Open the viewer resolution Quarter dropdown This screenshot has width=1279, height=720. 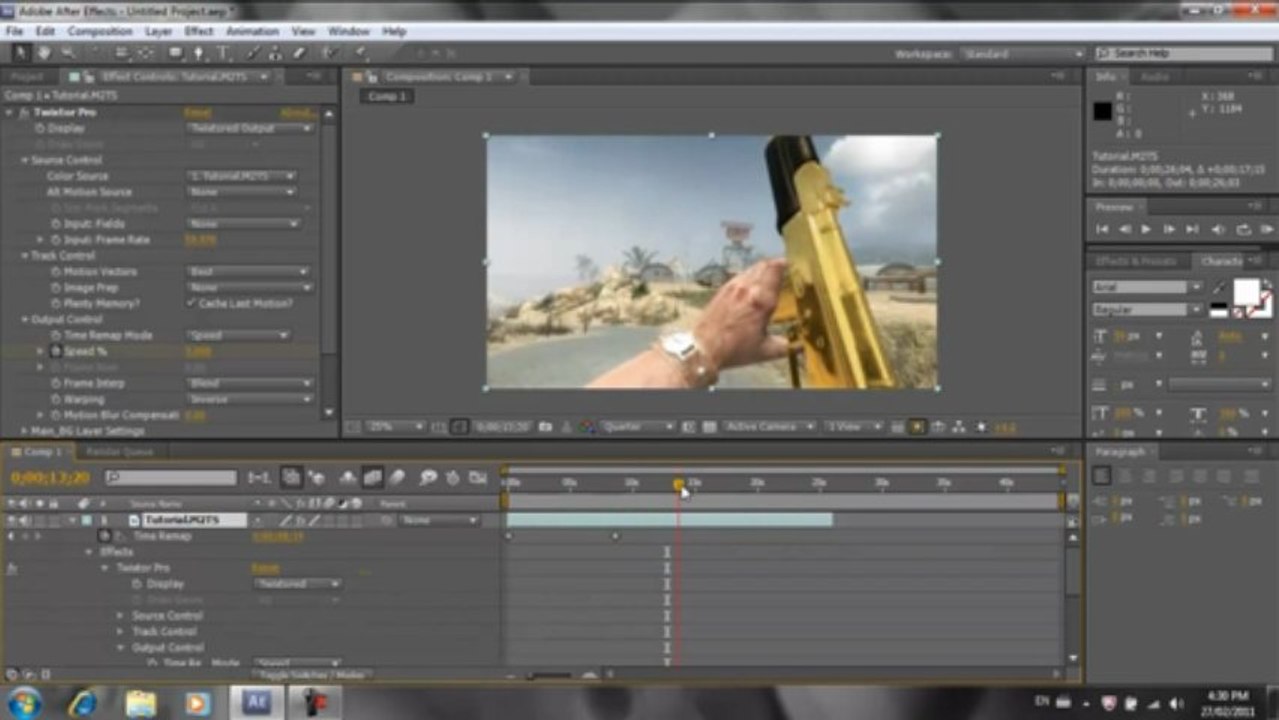pyautogui.click(x=638, y=427)
